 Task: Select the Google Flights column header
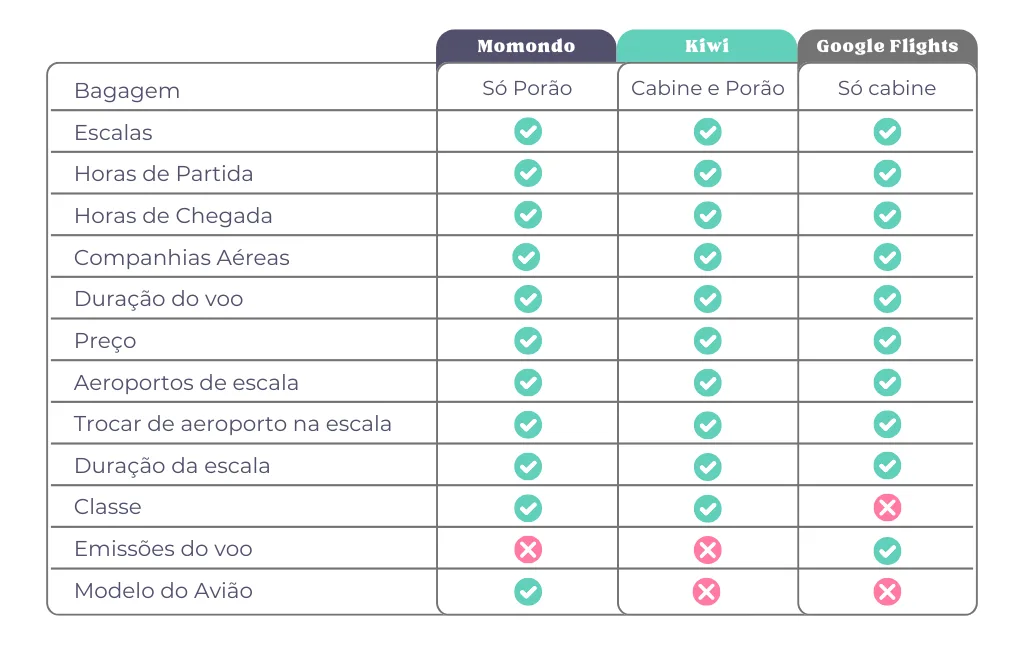pyautogui.click(x=887, y=46)
